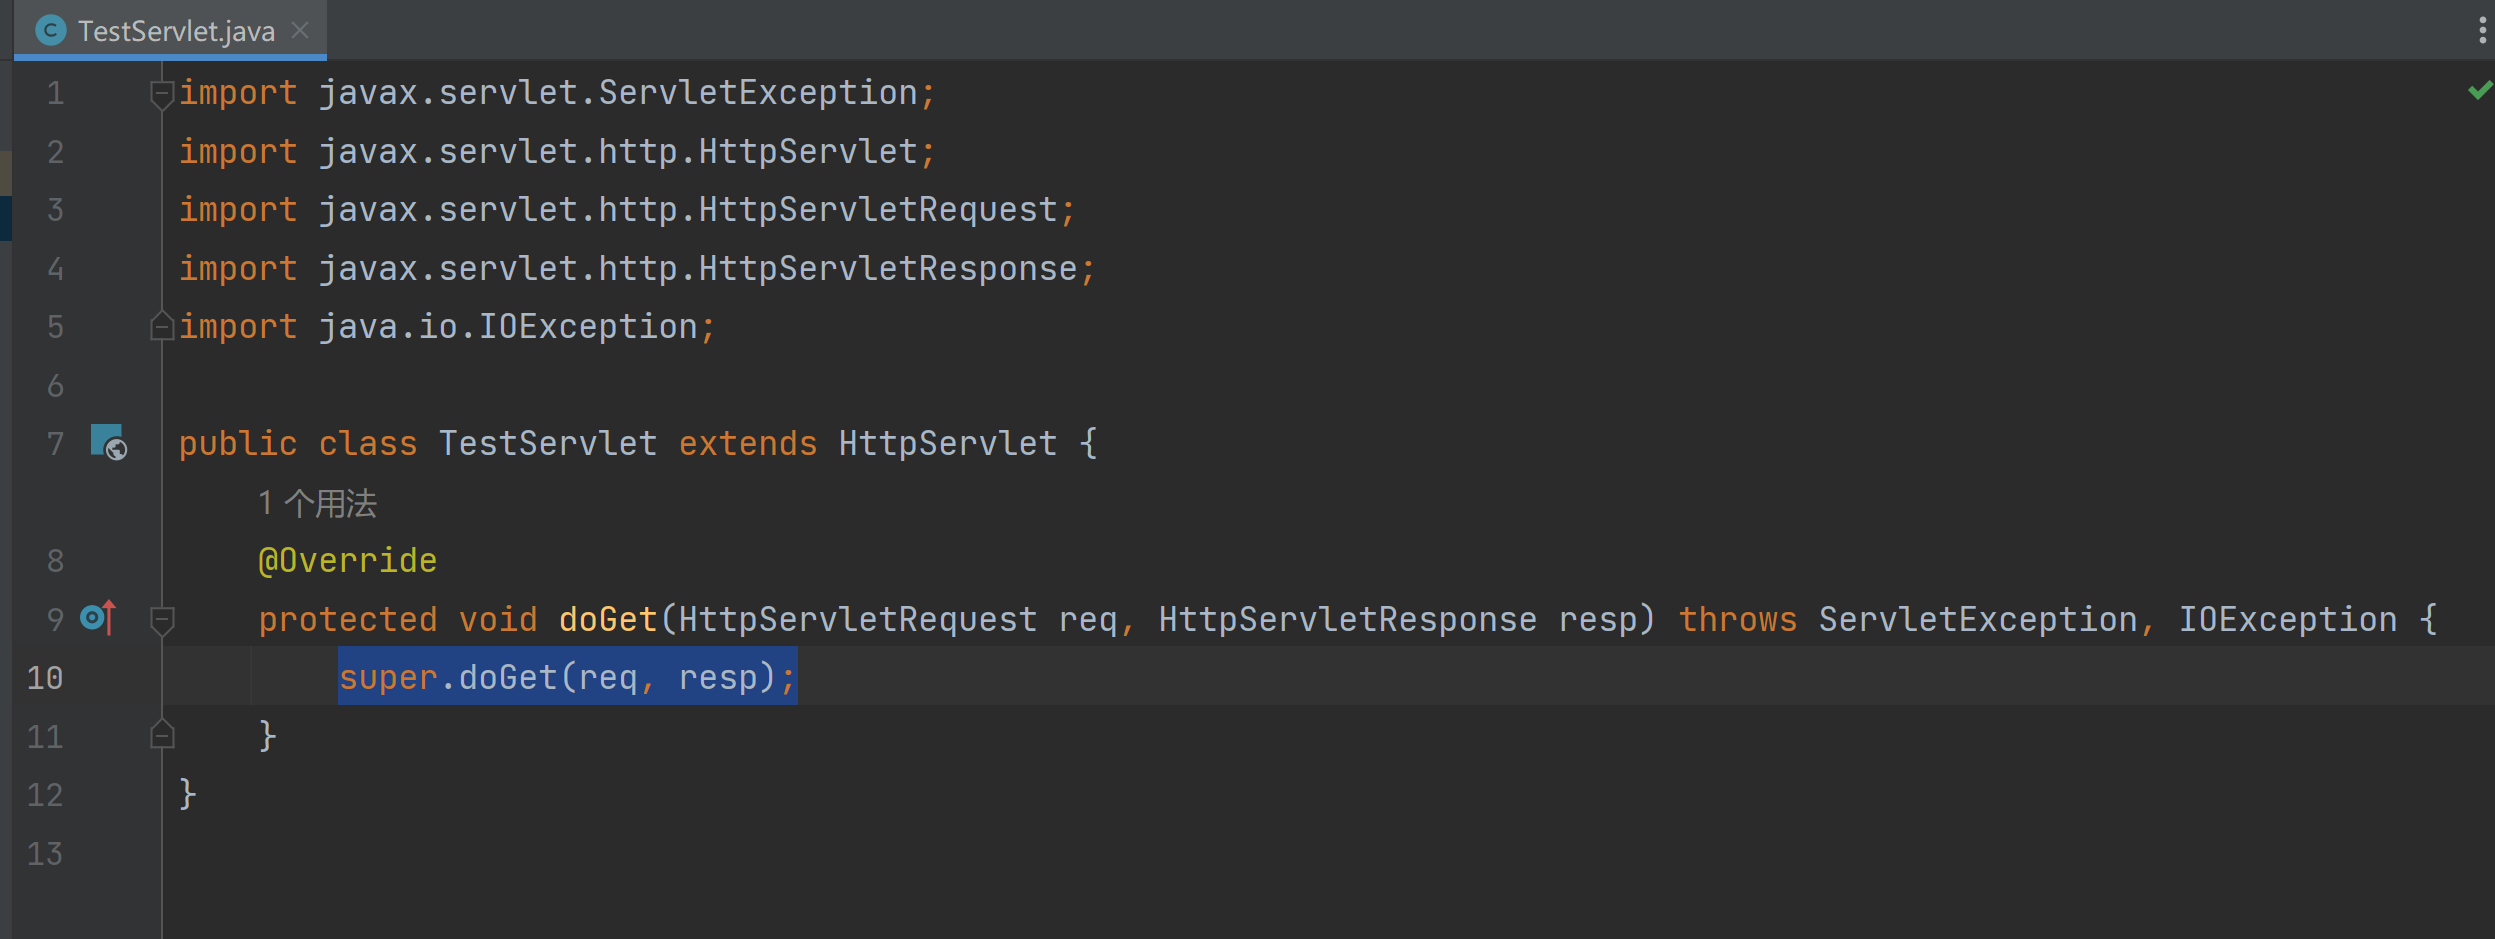This screenshot has width=2495, height=939.
Task: Toggle a breakpoint on line number 2
Action: [x=55, y=152]
